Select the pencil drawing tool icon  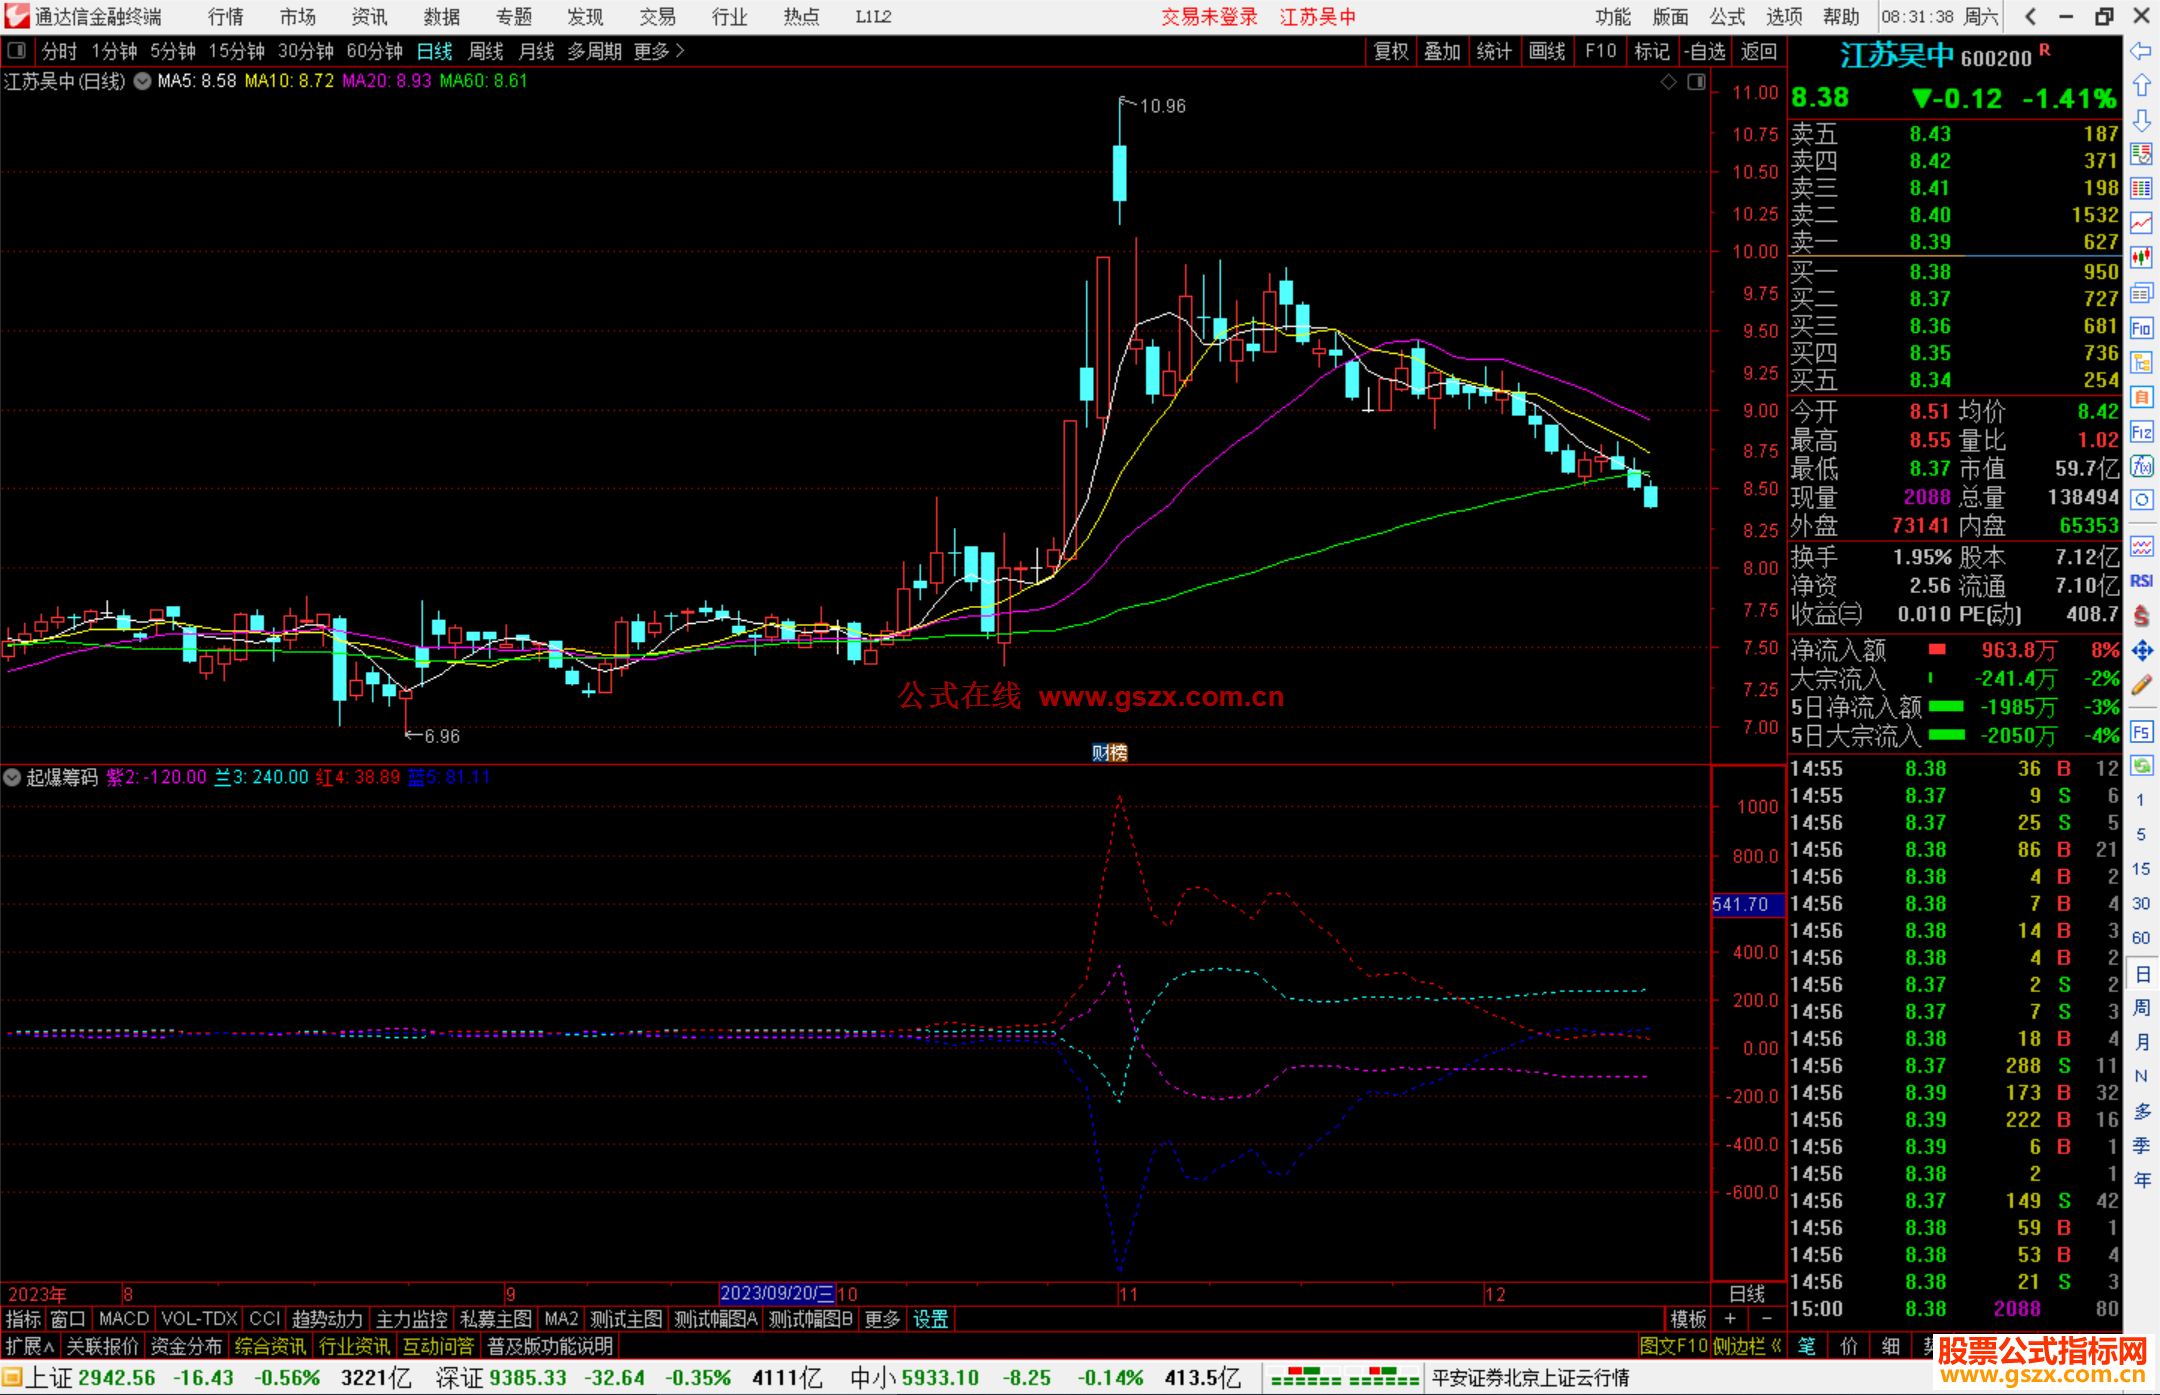coord(2141,685)
